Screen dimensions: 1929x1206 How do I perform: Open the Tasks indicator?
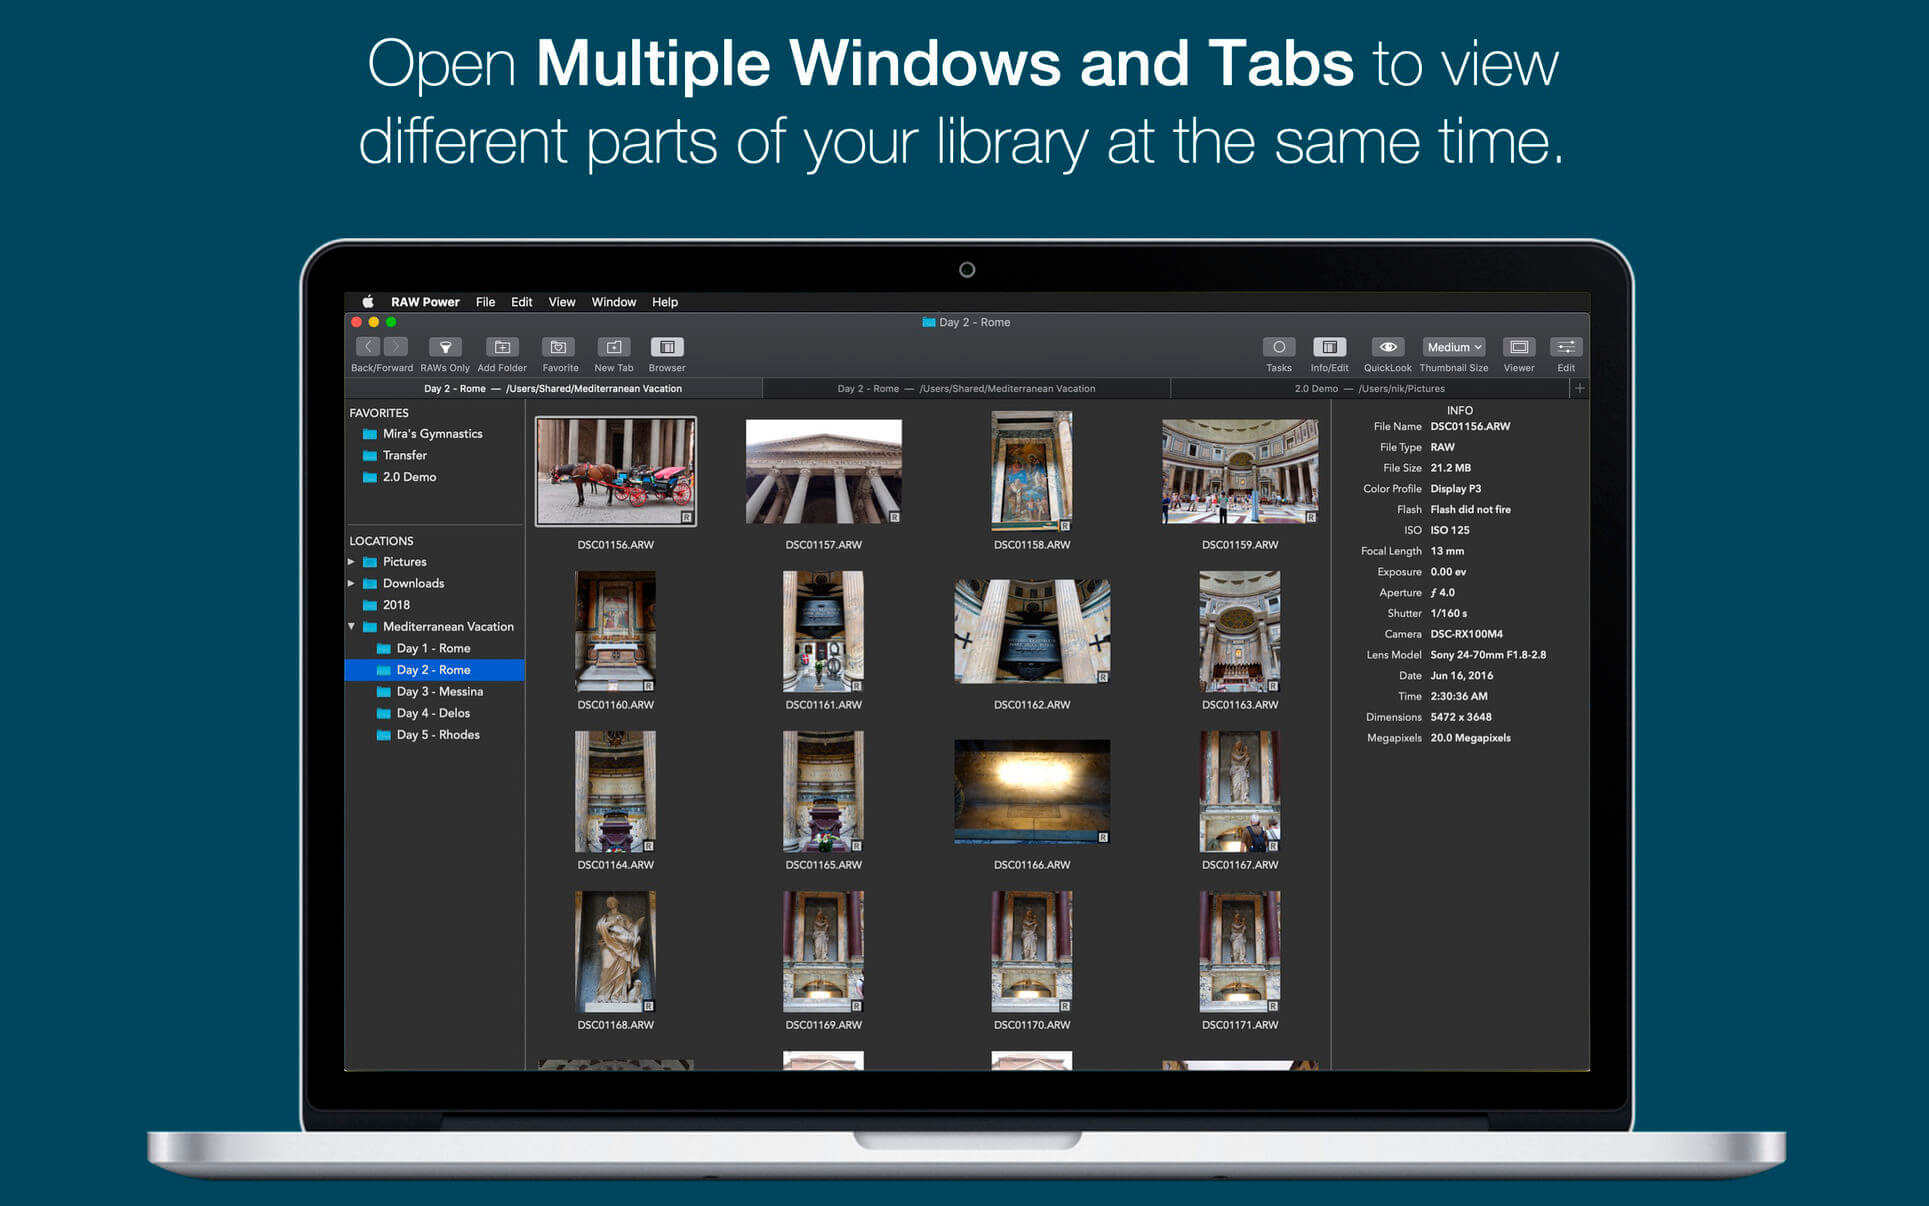[1278, 347]
